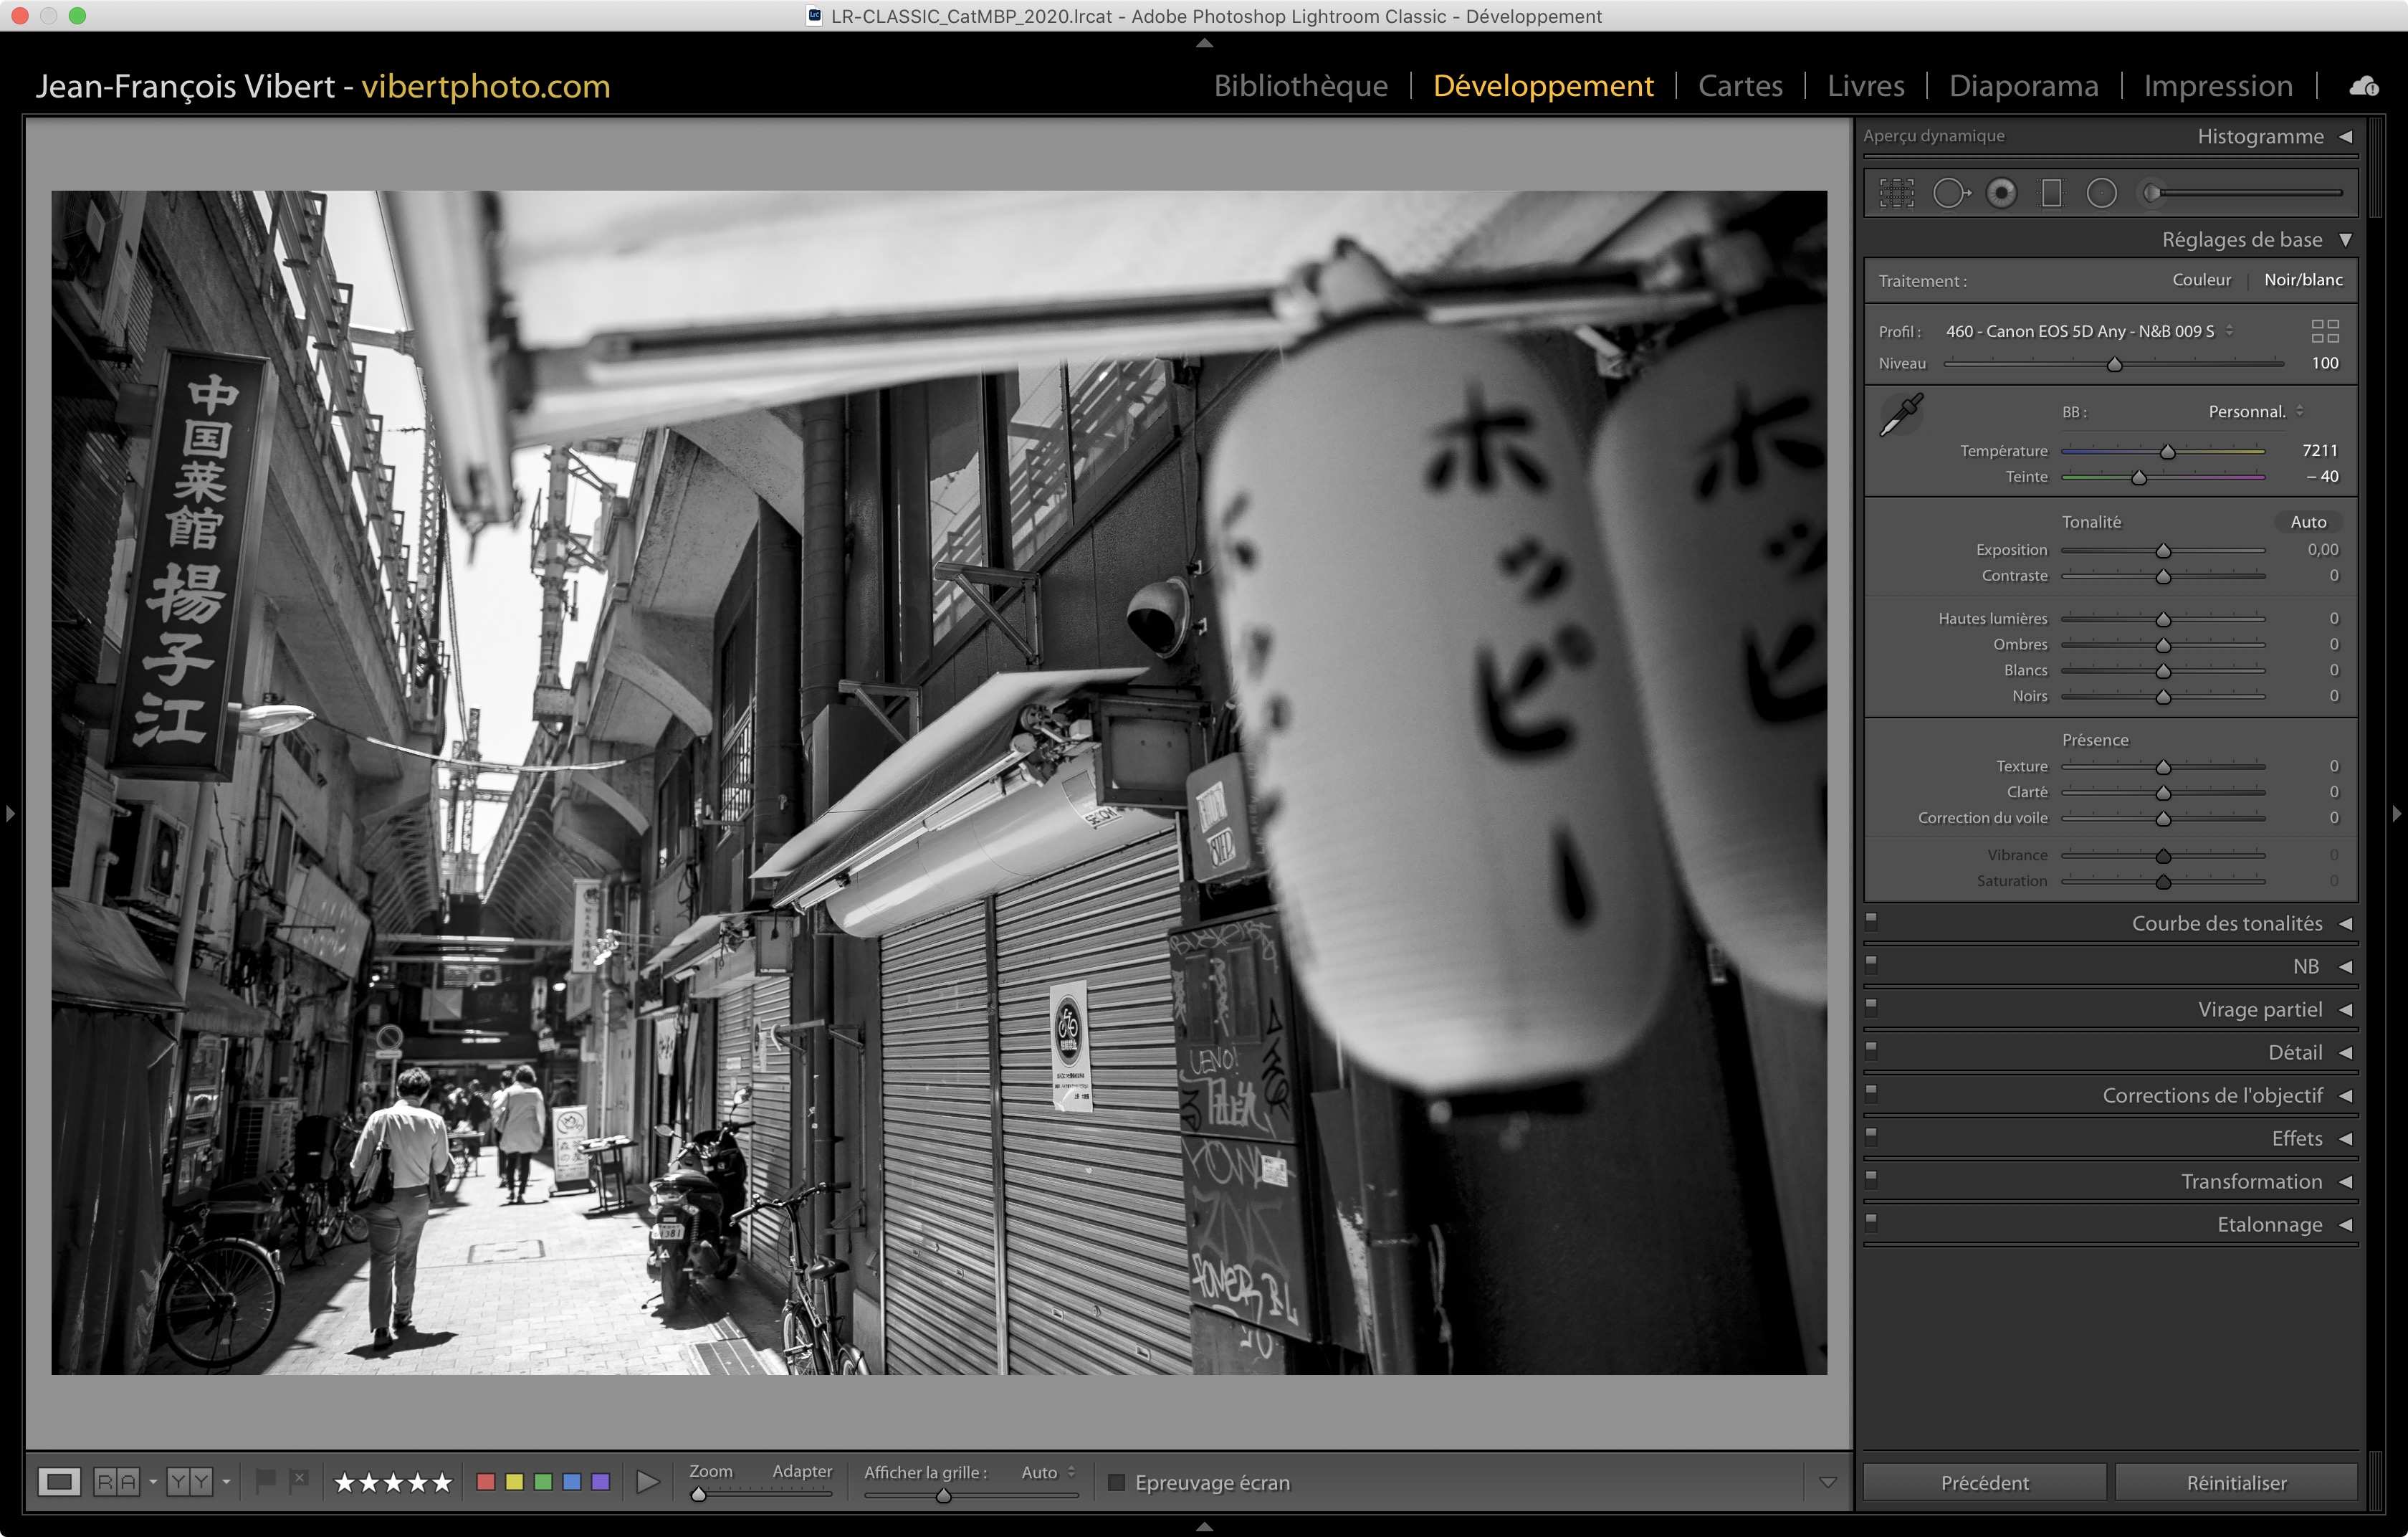Image resolution: width=2408 pixels, height=1537 pixels.
Task: Activate the Red eye correction tool
Action: tap(2001, 193)
